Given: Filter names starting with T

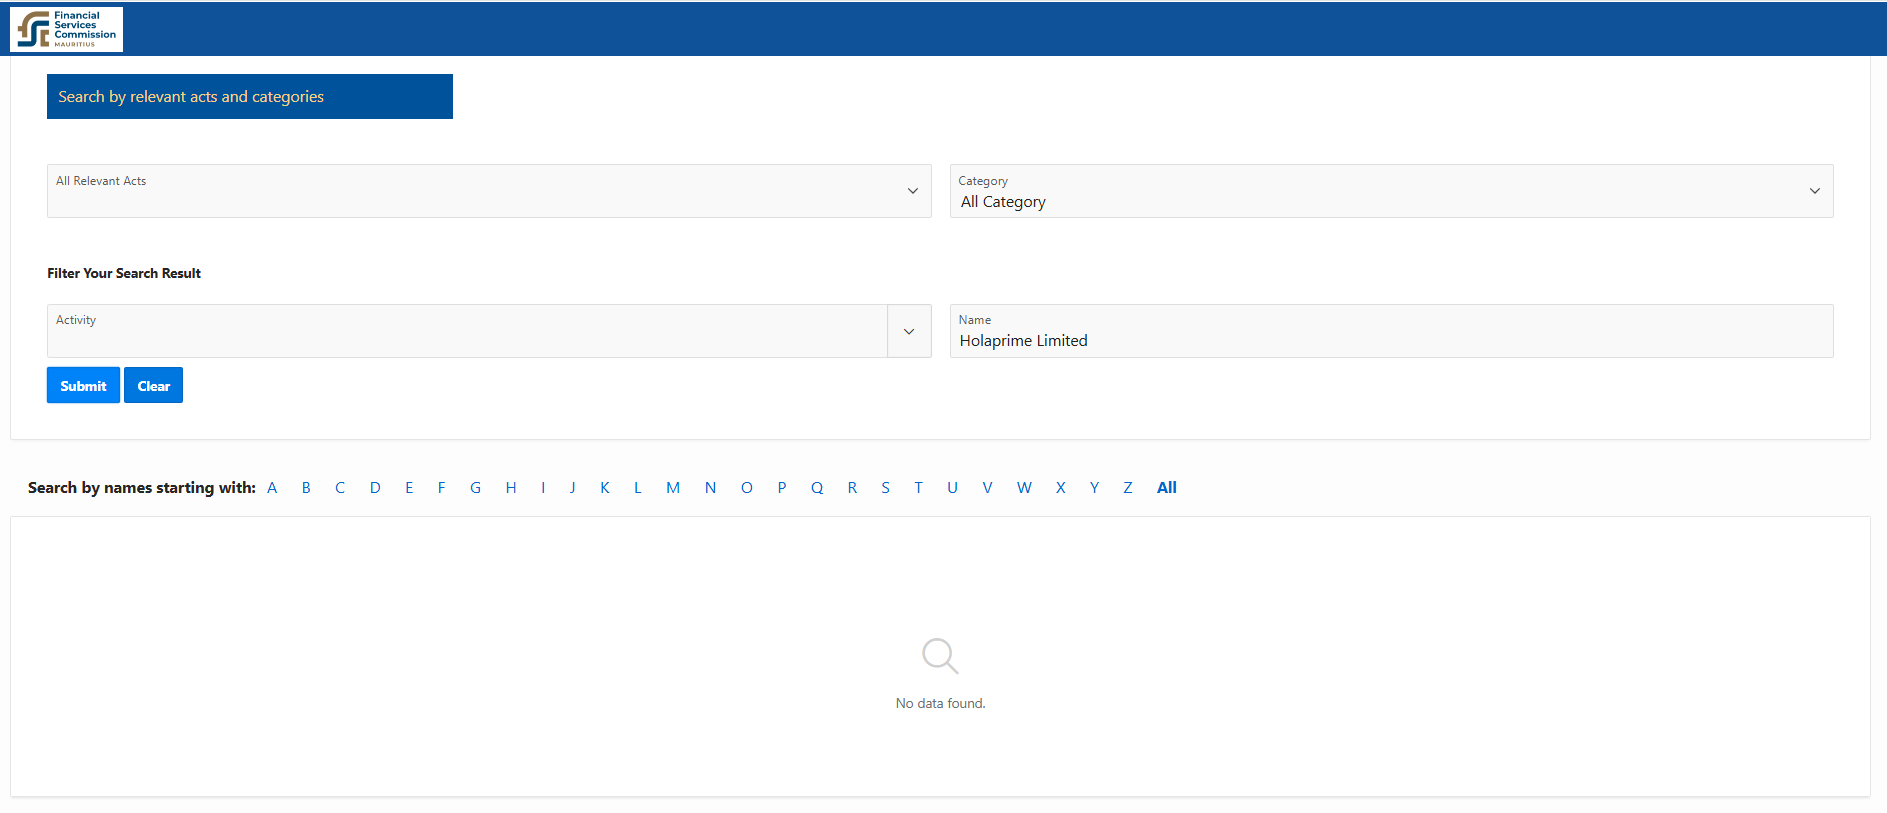Looking at the screenshot, I should [918, 488].
